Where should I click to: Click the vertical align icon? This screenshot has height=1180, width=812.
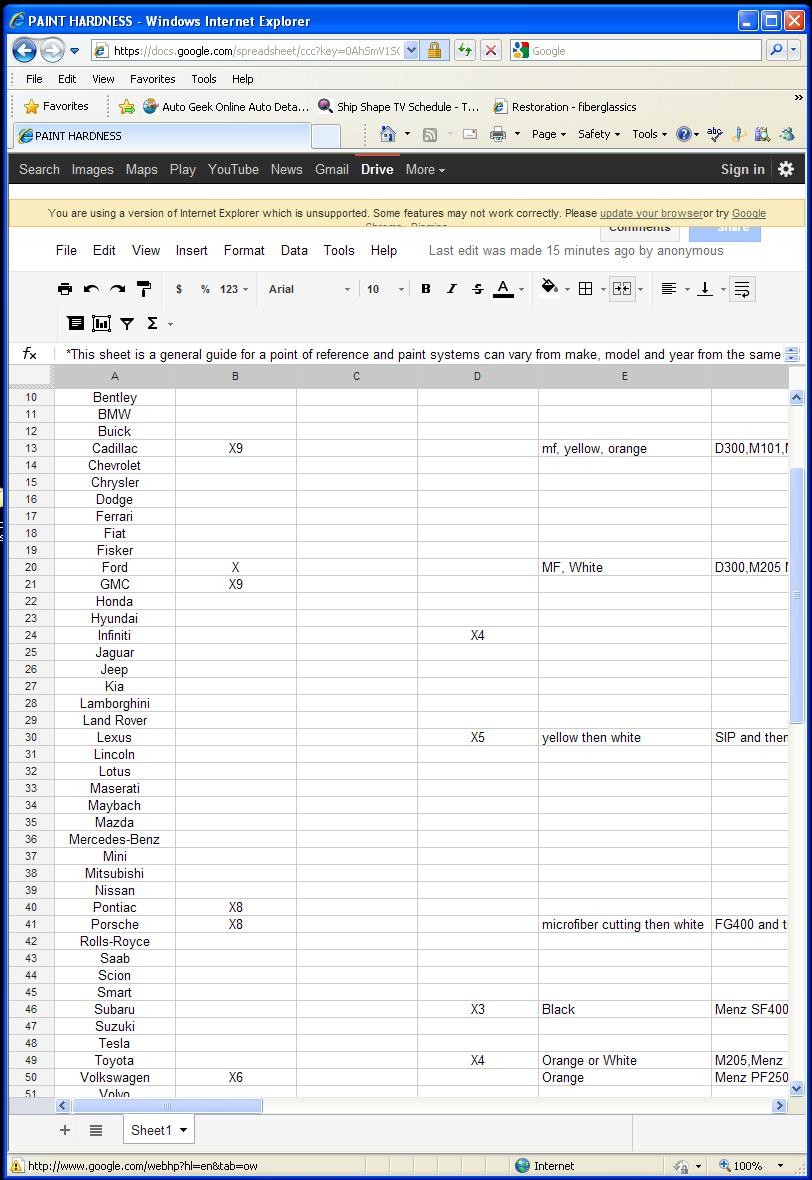point(704,289)
